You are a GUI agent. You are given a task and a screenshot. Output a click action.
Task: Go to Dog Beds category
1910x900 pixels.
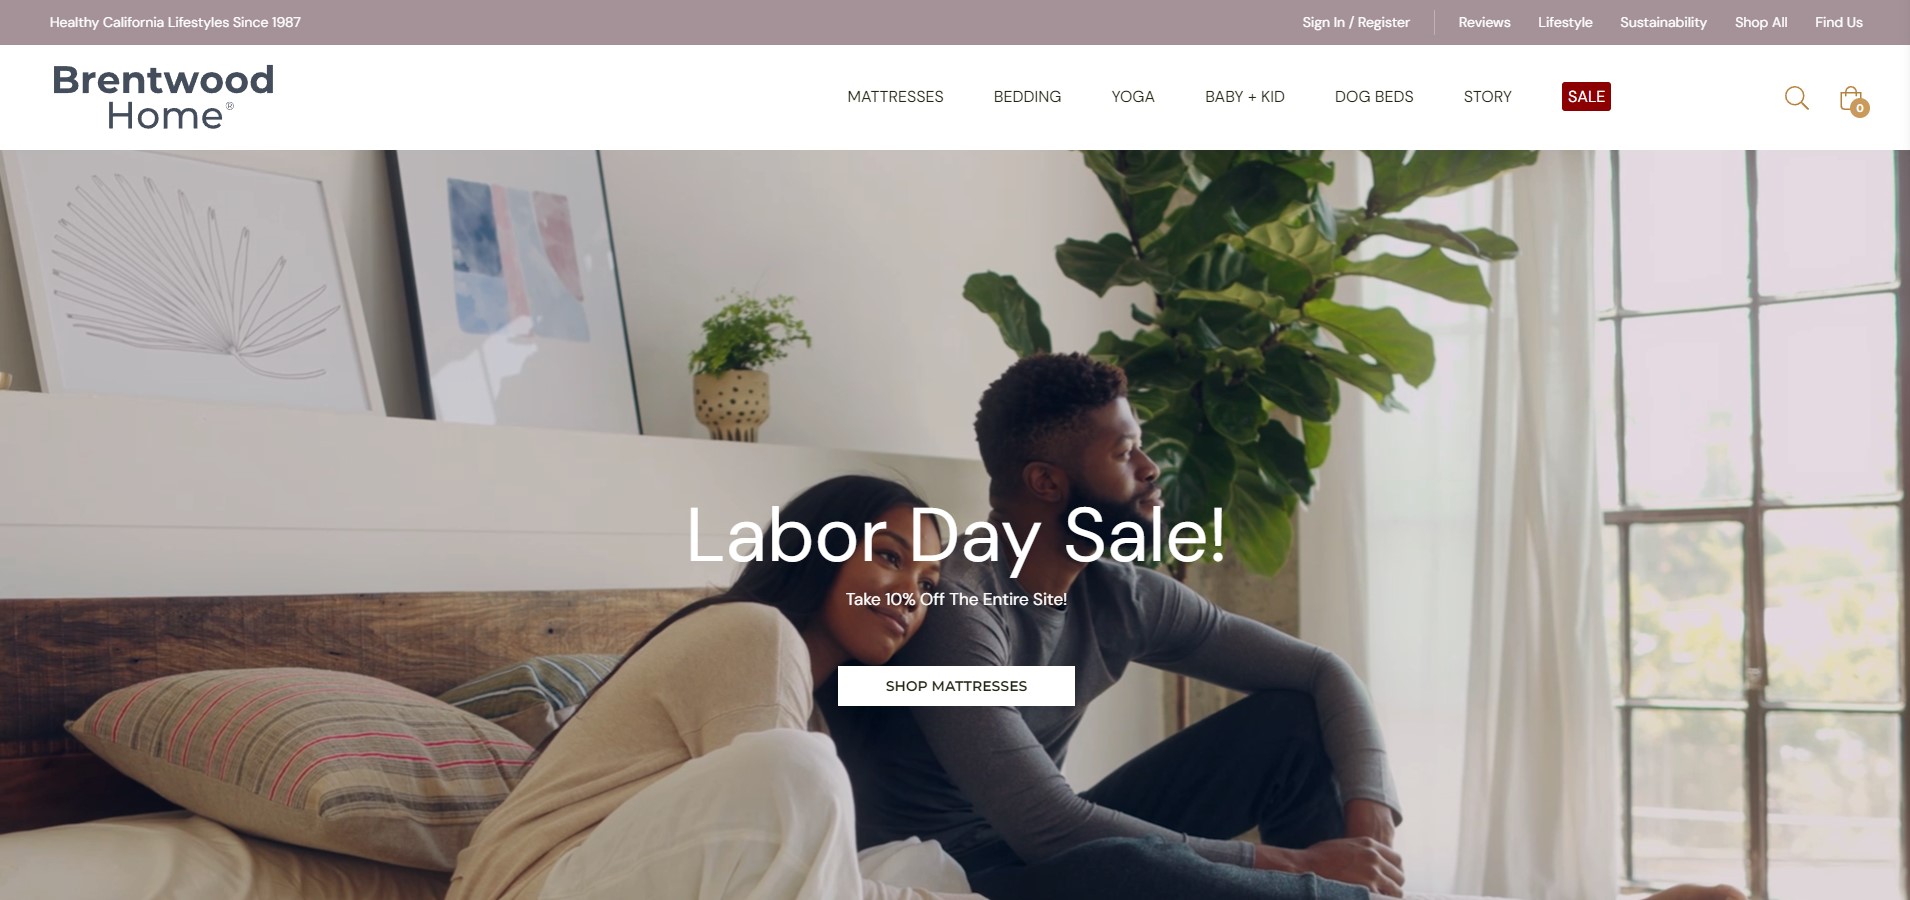click(1374, 97)
